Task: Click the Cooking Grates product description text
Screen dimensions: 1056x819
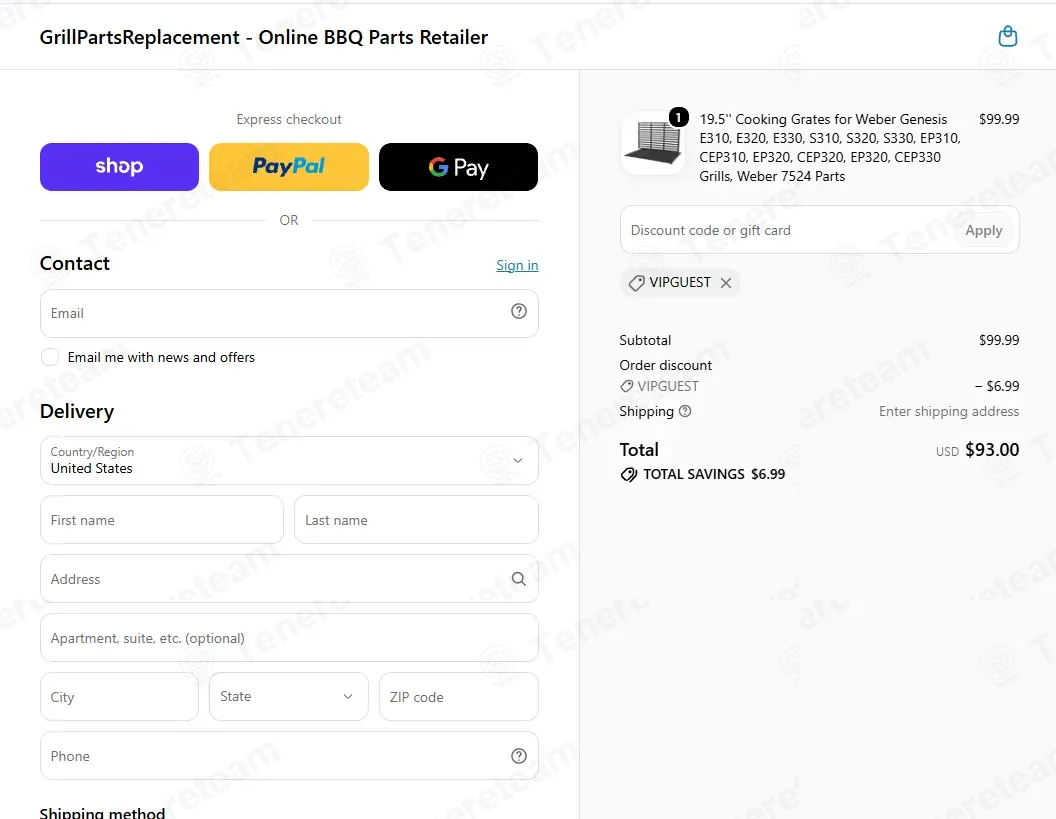Action: (x=830, y=148)
